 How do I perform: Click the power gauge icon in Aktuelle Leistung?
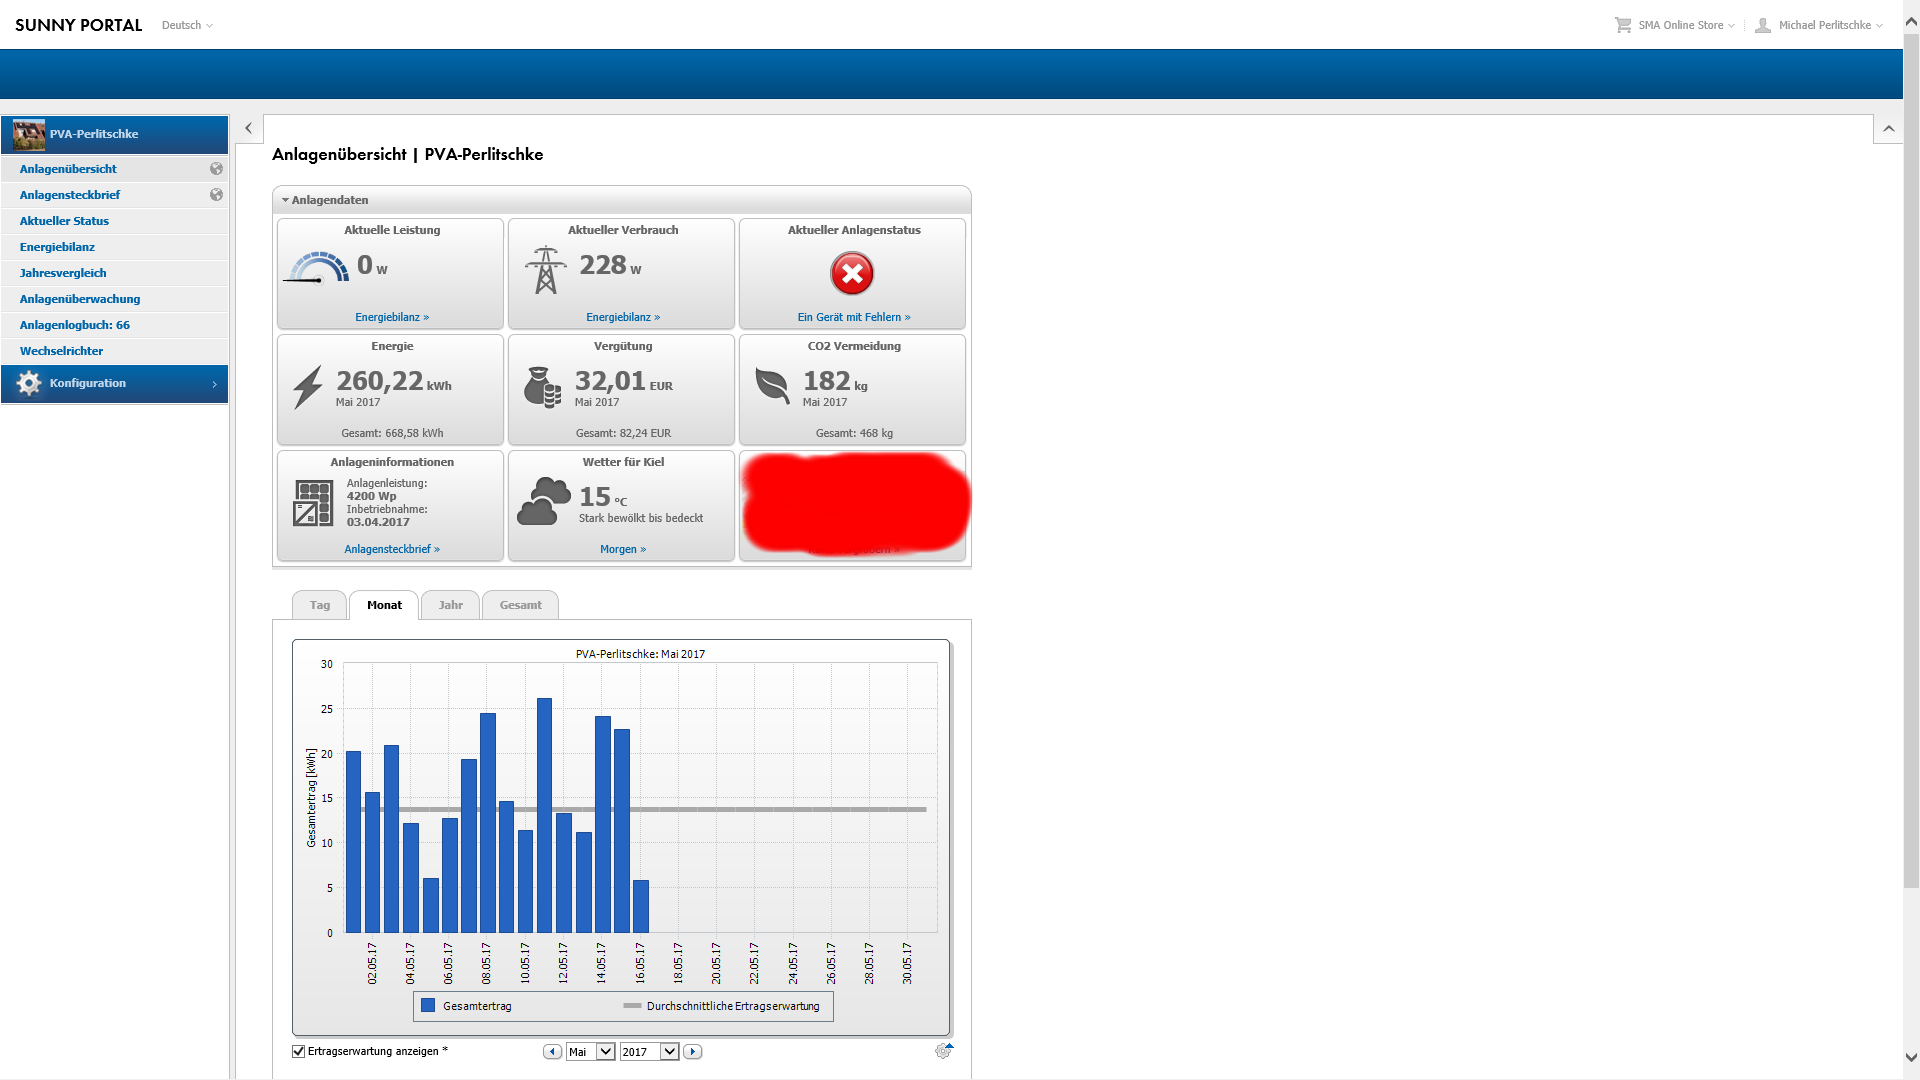318,268
